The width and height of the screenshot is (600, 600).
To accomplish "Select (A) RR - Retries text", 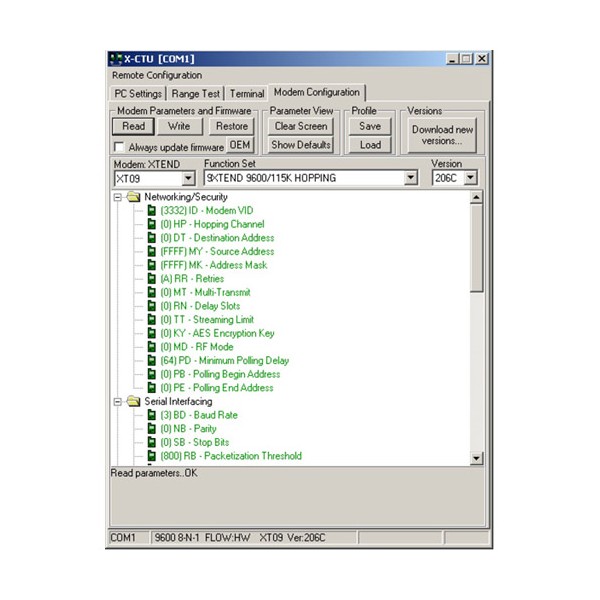I will click(192, 279).
